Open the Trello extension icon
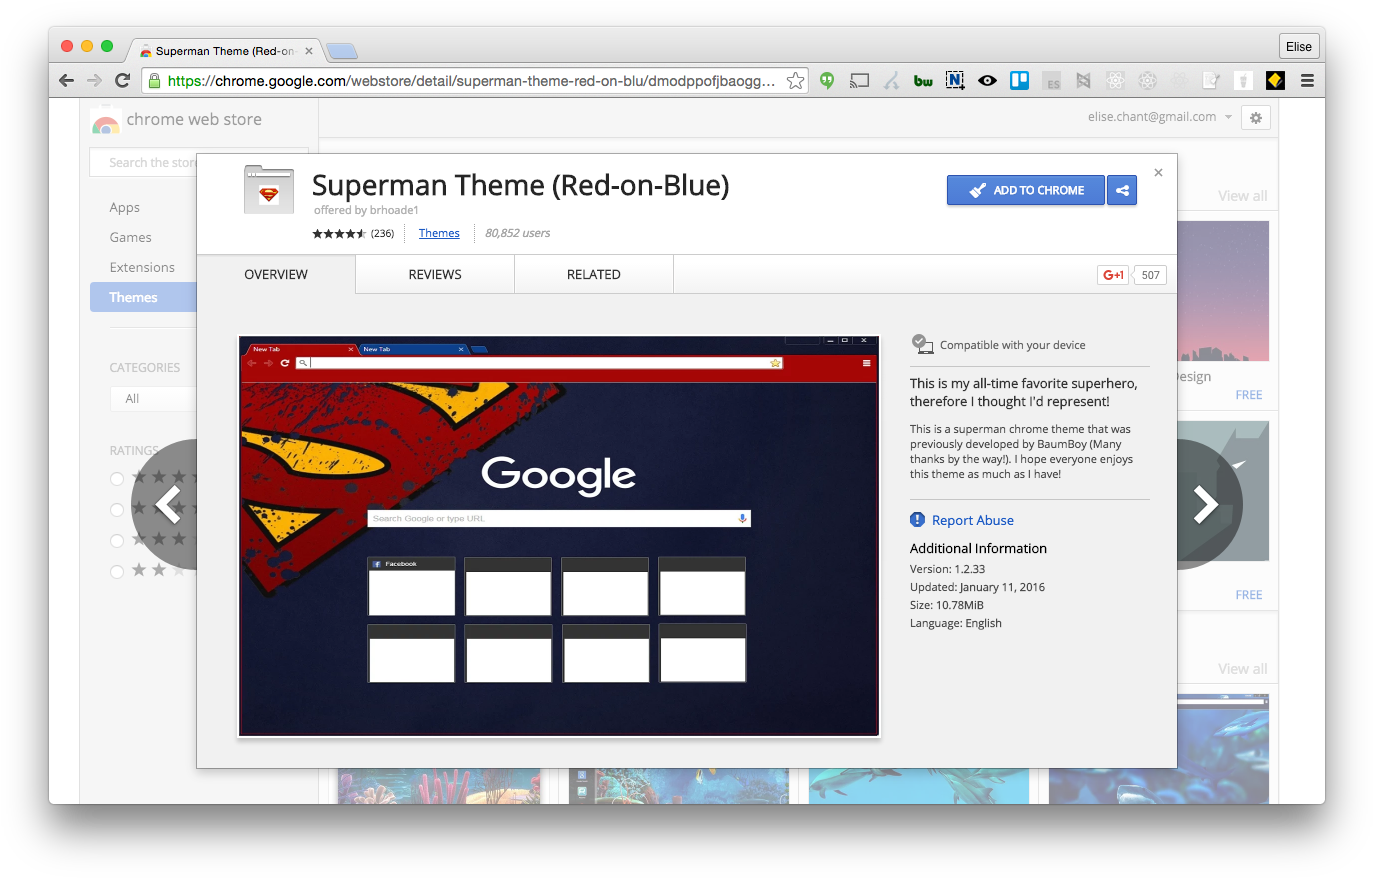Image resolution: width=1373 pixels, height=878 pixels. [x=1019, y=81]
